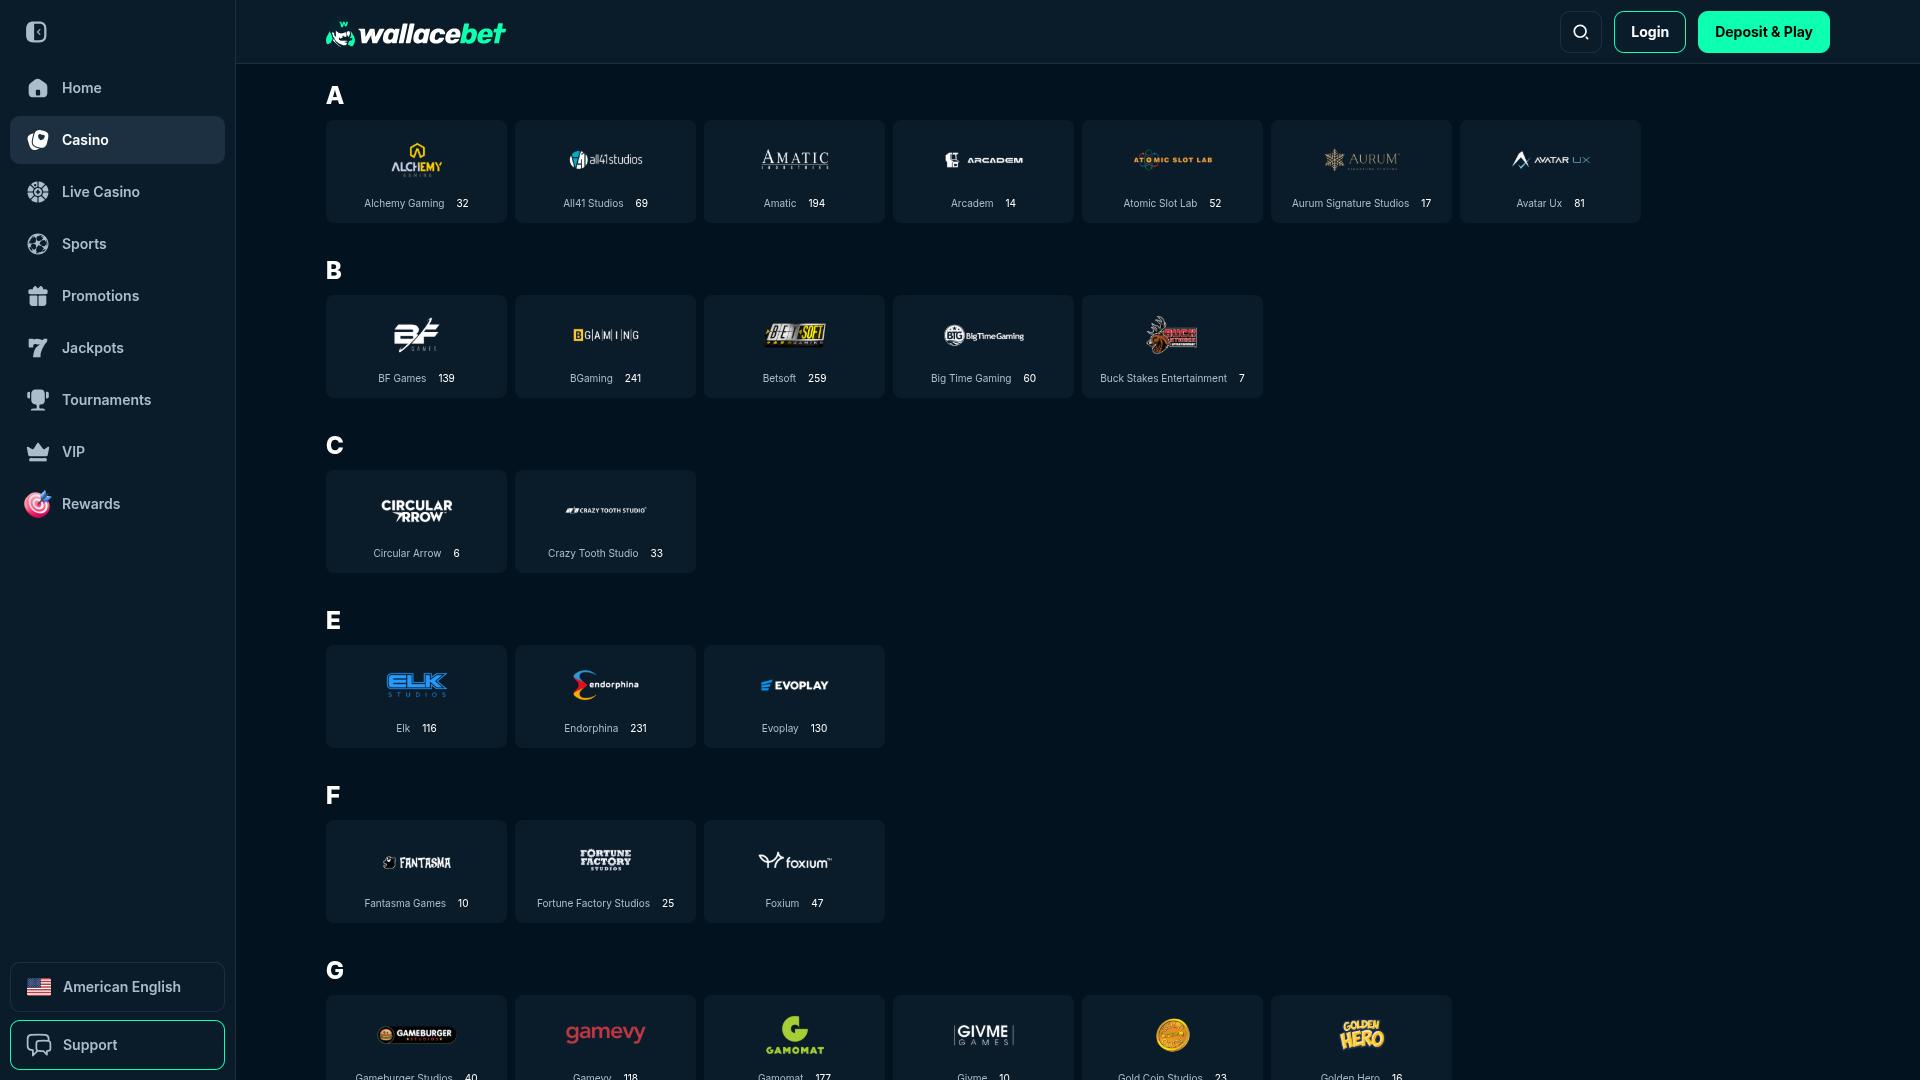Select the Live Casino menu label
The image size is (1920, 1080).
coord(101,192)
